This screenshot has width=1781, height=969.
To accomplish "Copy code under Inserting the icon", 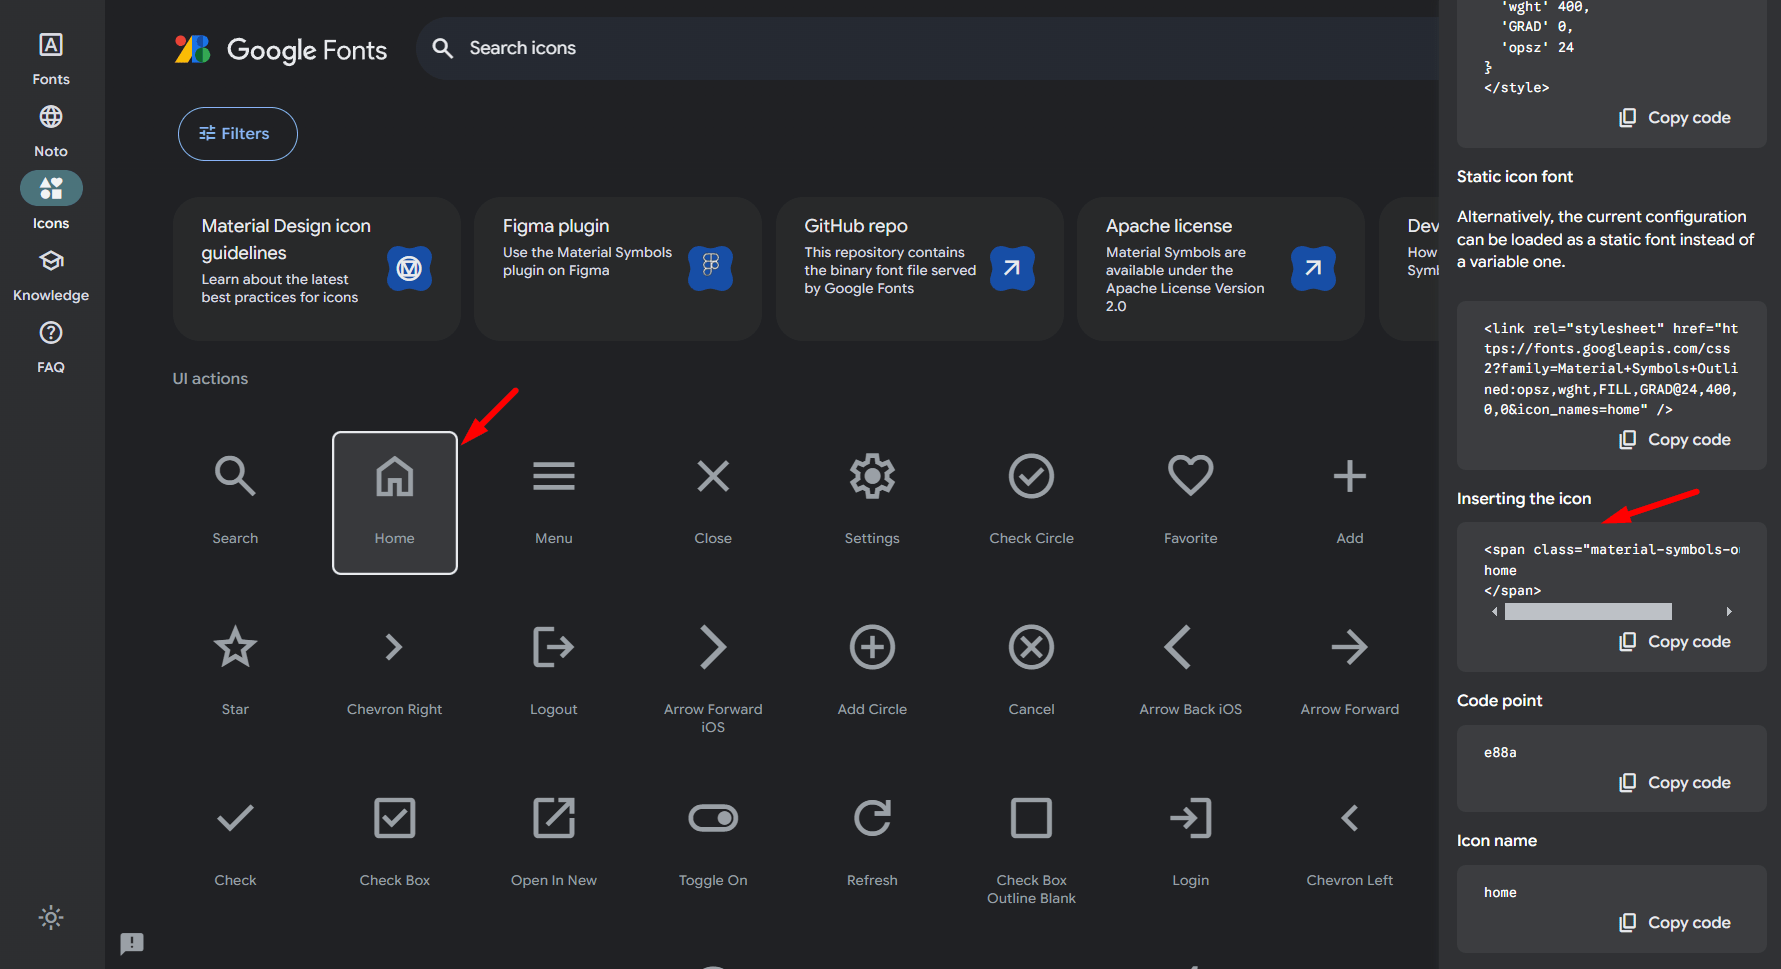I will pos(1675,642).
